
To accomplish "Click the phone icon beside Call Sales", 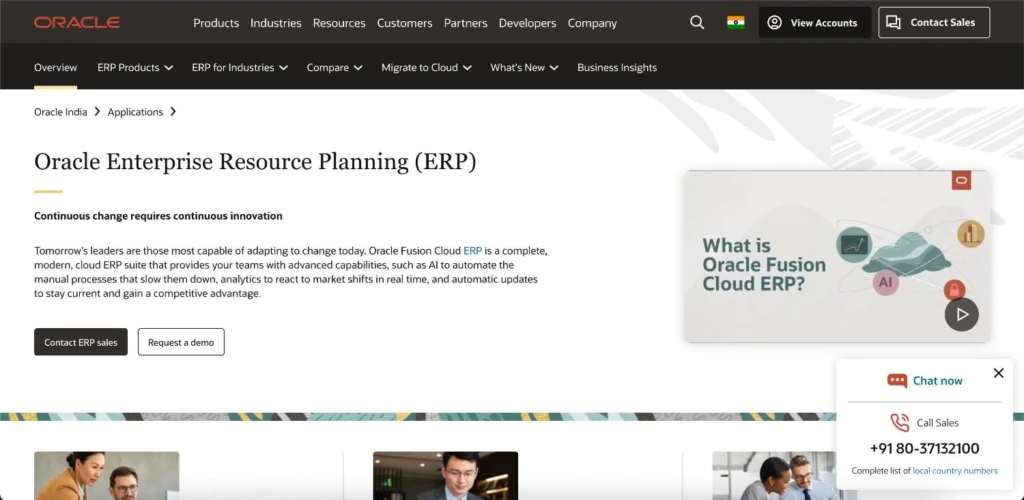I will click(900, 422).
